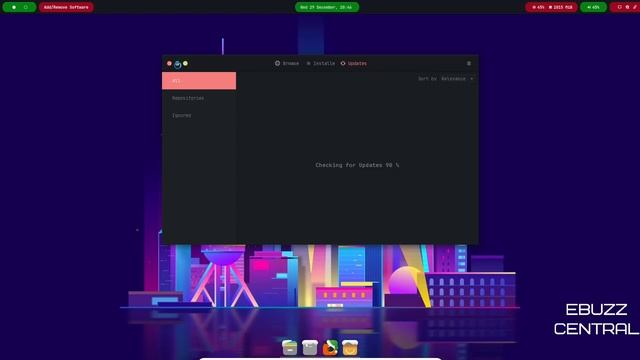Click the Add/Remove Software panel title
Viewport: 640px width, 360px height.
[66, 7]
